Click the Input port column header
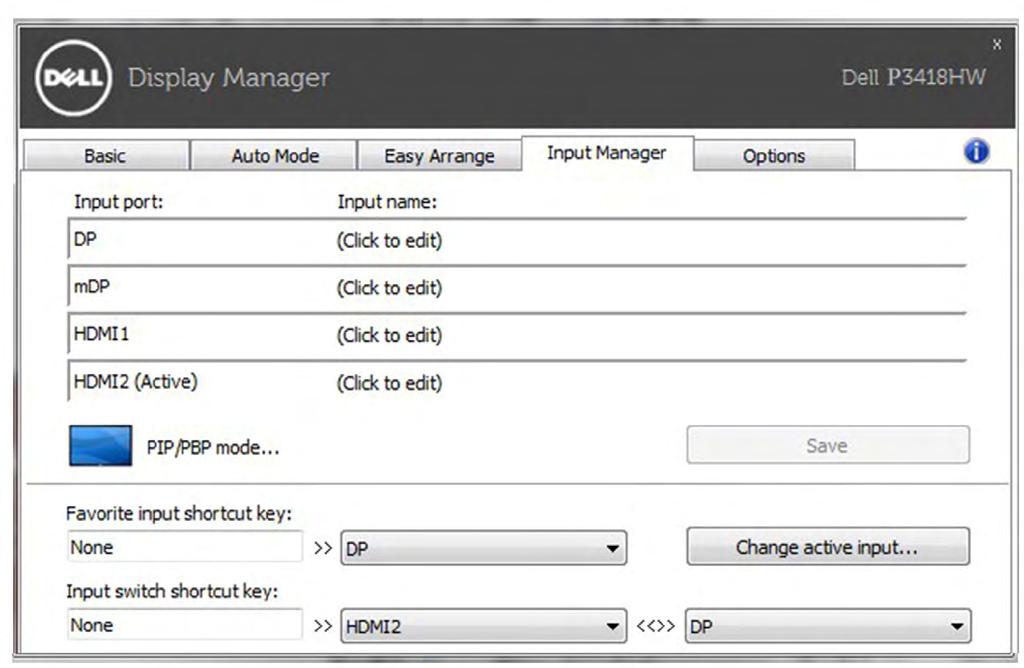The image size is (1024, 668). [118, 202]
